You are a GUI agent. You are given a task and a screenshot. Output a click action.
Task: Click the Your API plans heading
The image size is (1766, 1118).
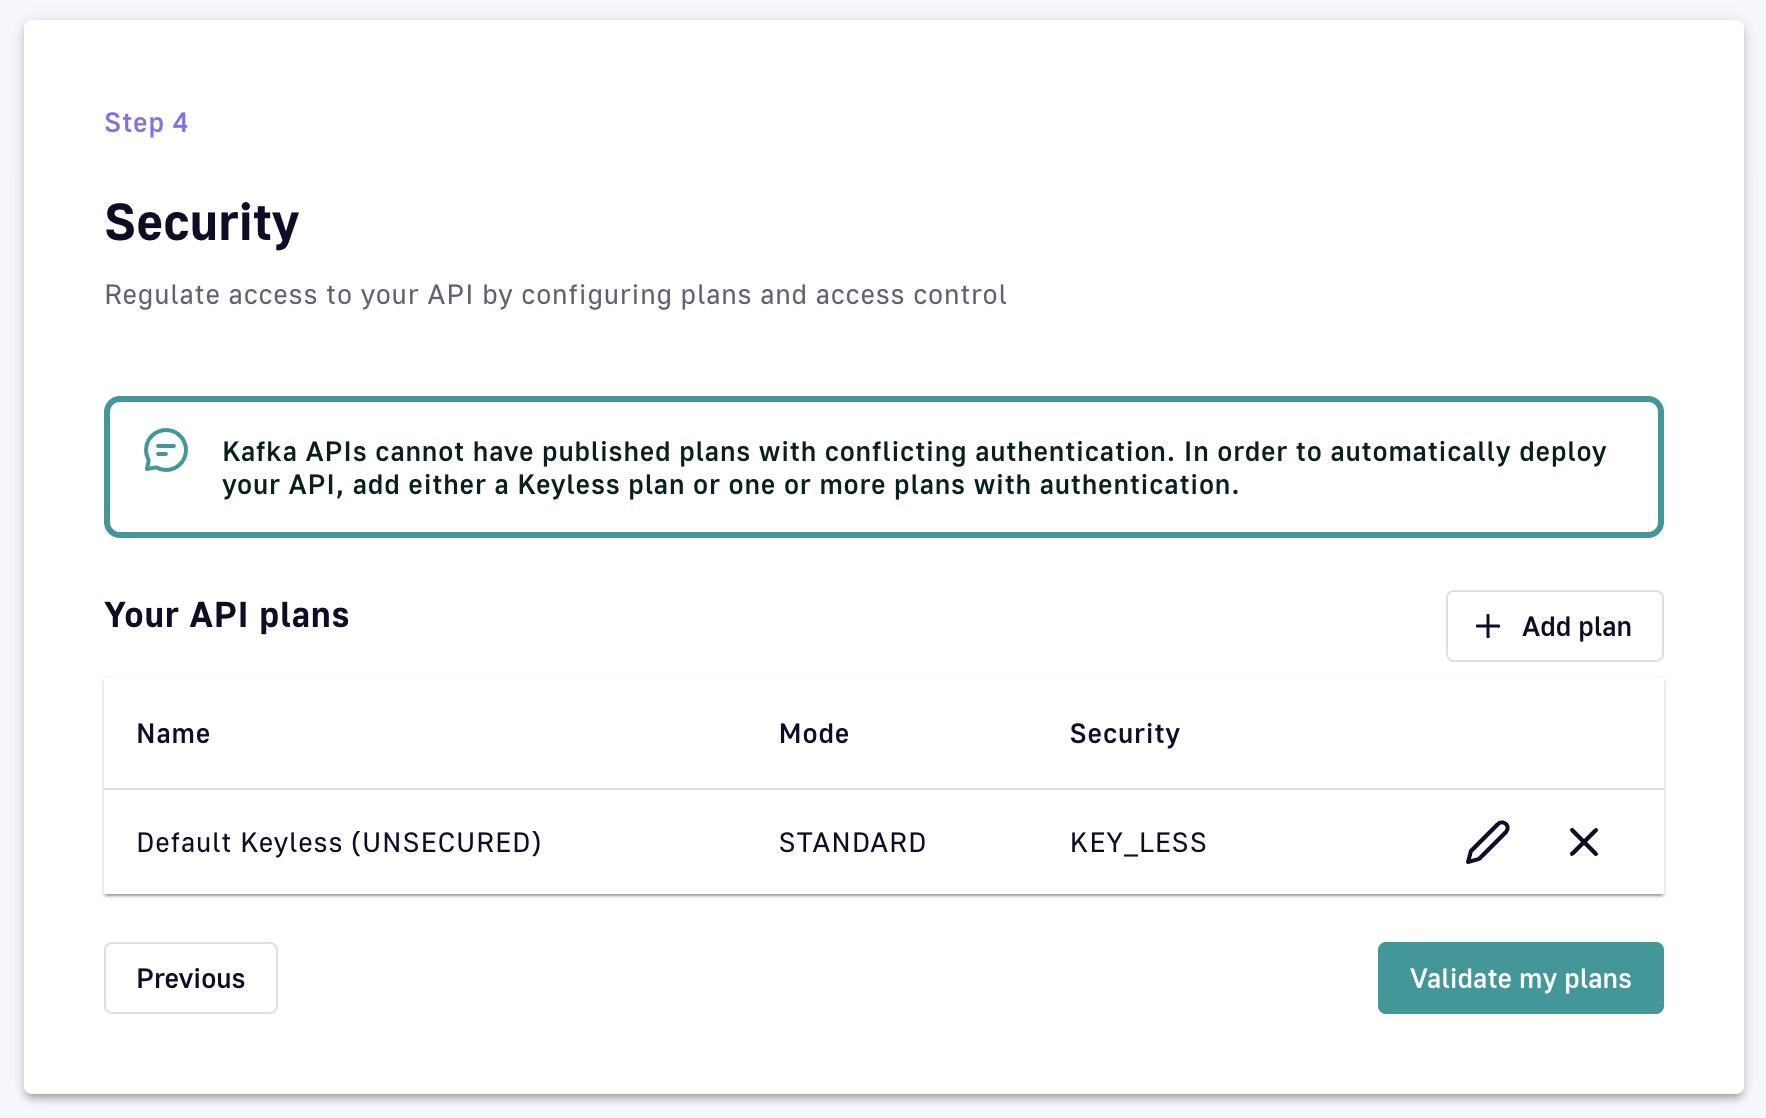tap(227, 615)
